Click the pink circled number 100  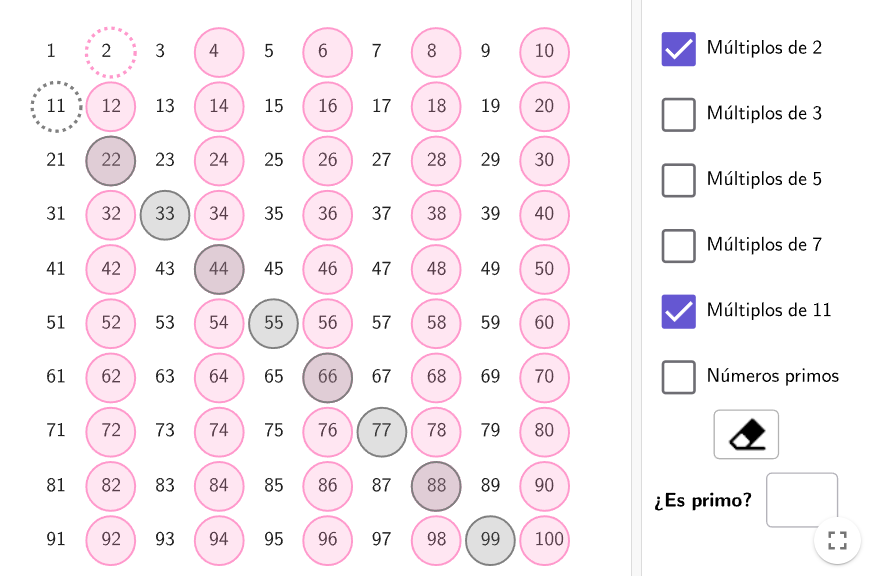coord(545,540)
